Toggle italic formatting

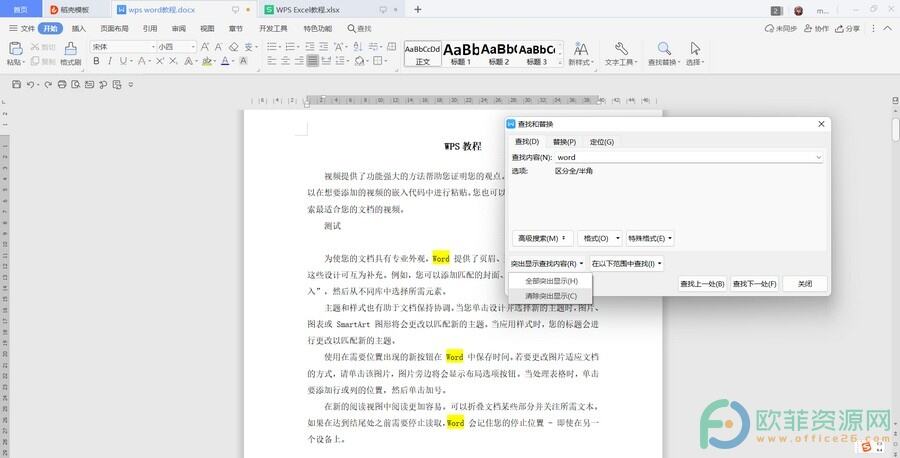(109, 61)
